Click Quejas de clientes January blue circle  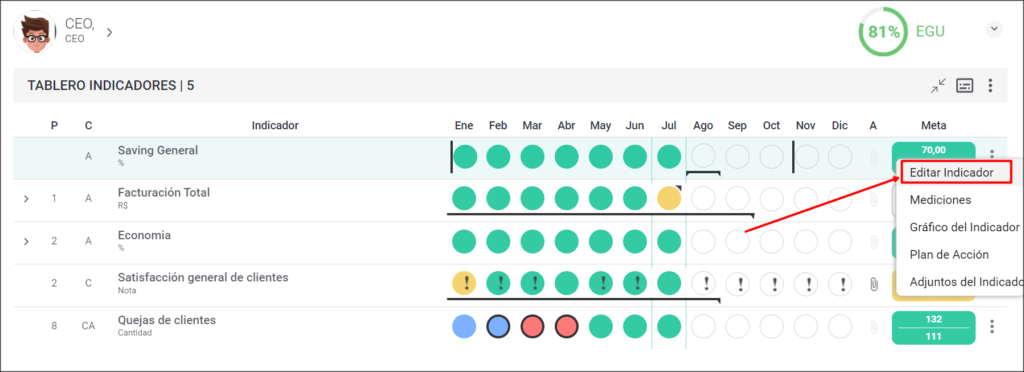(x=464, y=326)
